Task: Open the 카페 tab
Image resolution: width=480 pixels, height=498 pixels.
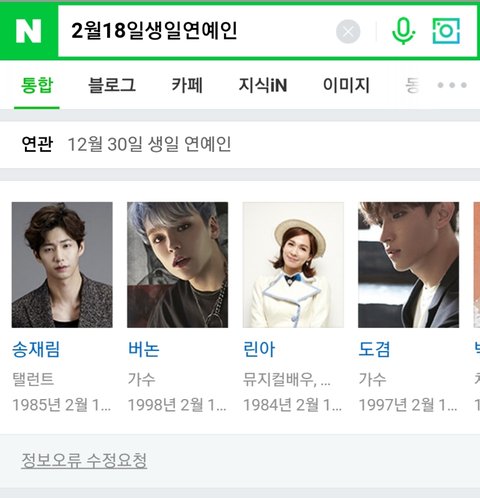Action: (x=187, y=85)
